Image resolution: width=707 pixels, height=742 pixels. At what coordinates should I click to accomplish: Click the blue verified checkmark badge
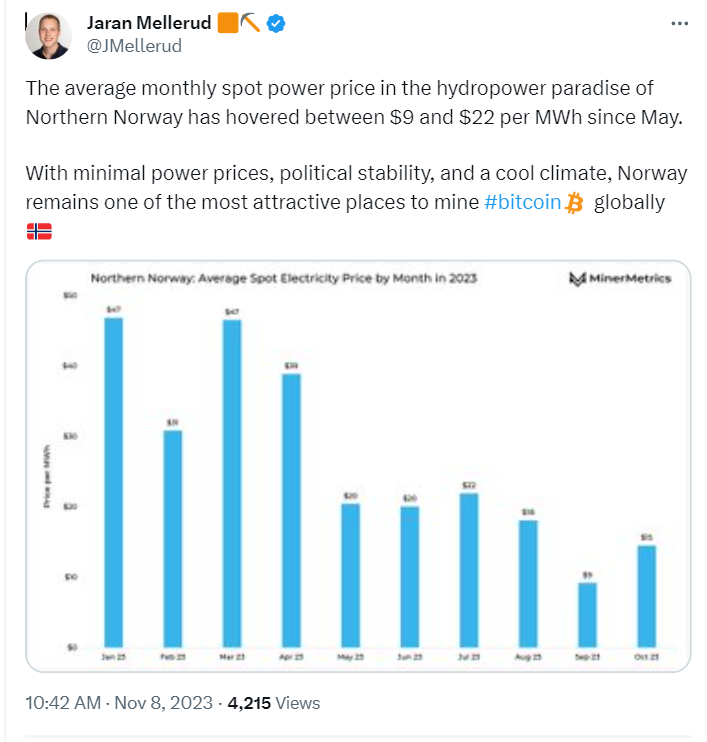[x=276, y=23]
